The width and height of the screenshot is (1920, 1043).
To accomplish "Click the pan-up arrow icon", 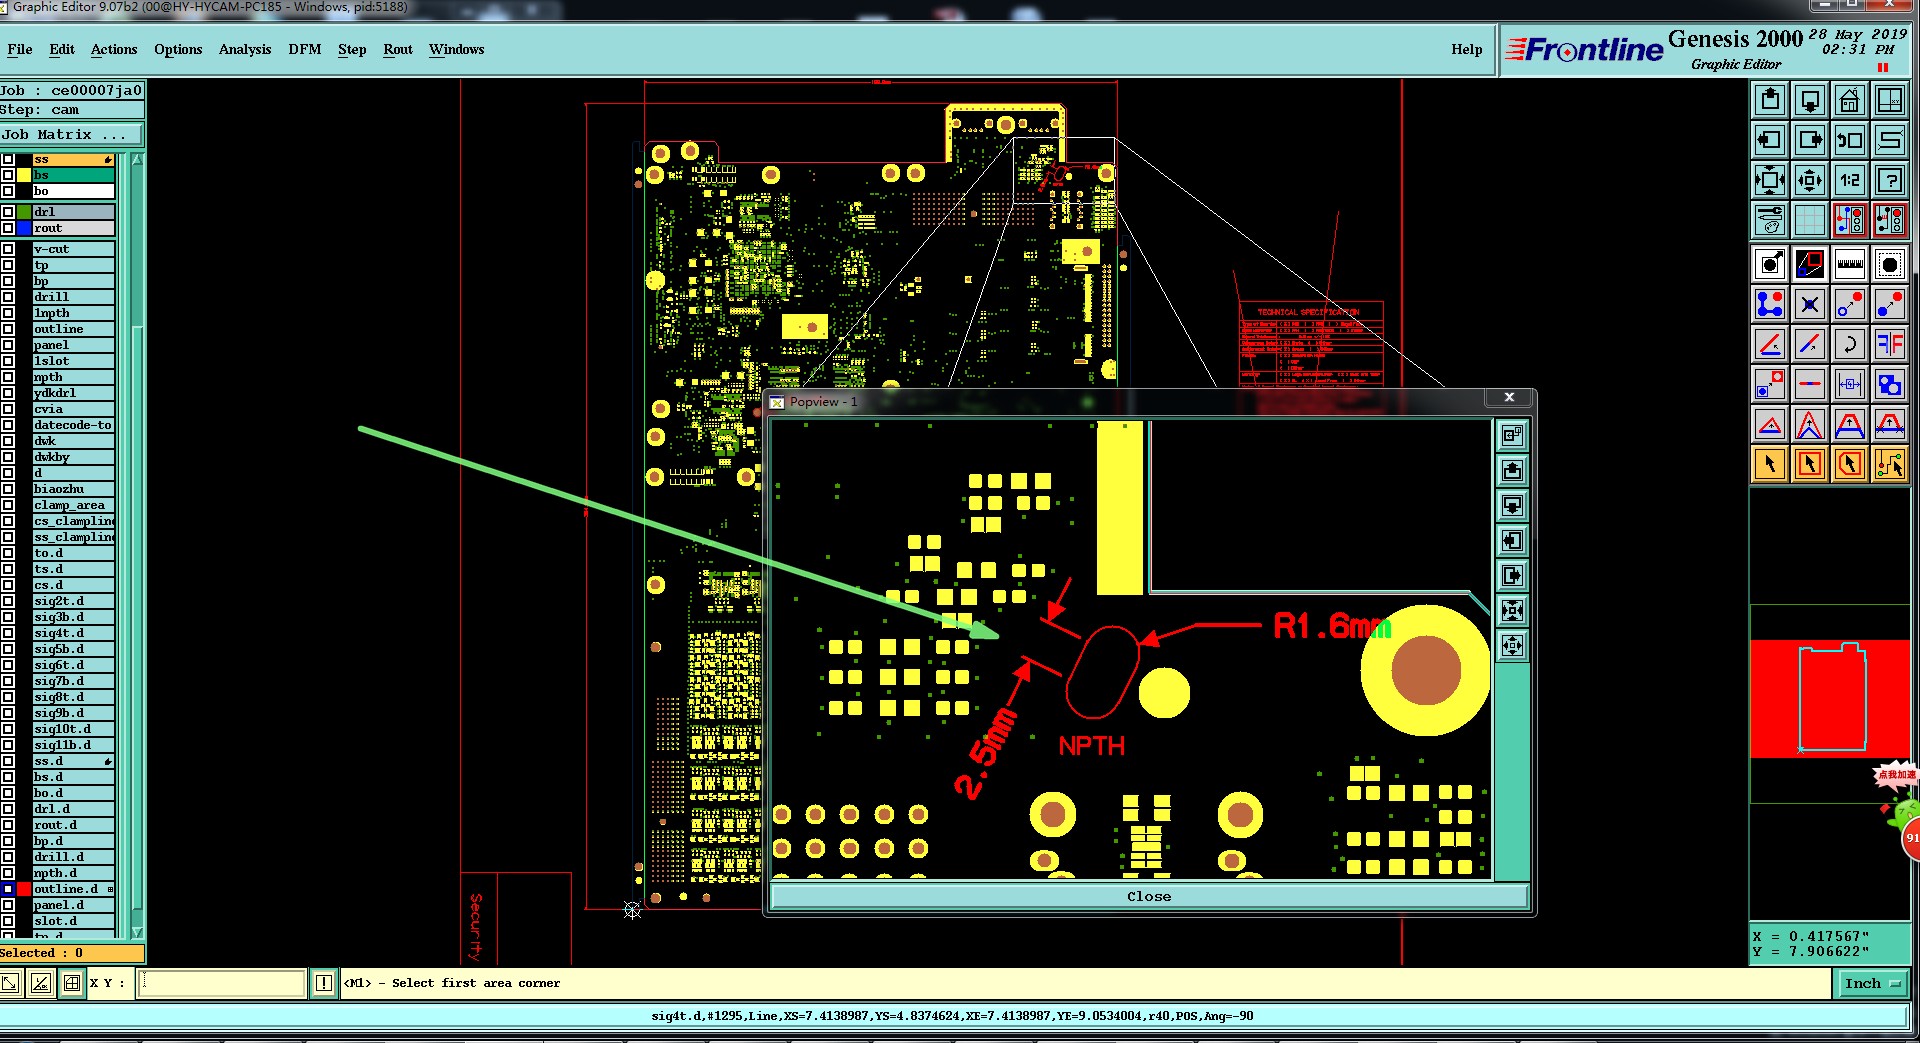I will pyautogui.click(x=1770, y=100).
